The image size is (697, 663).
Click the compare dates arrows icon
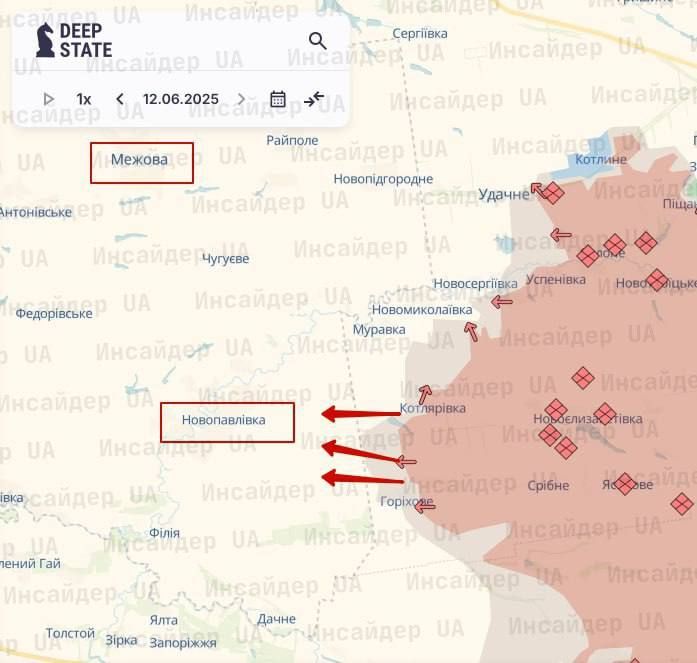(x=314, y=99)
